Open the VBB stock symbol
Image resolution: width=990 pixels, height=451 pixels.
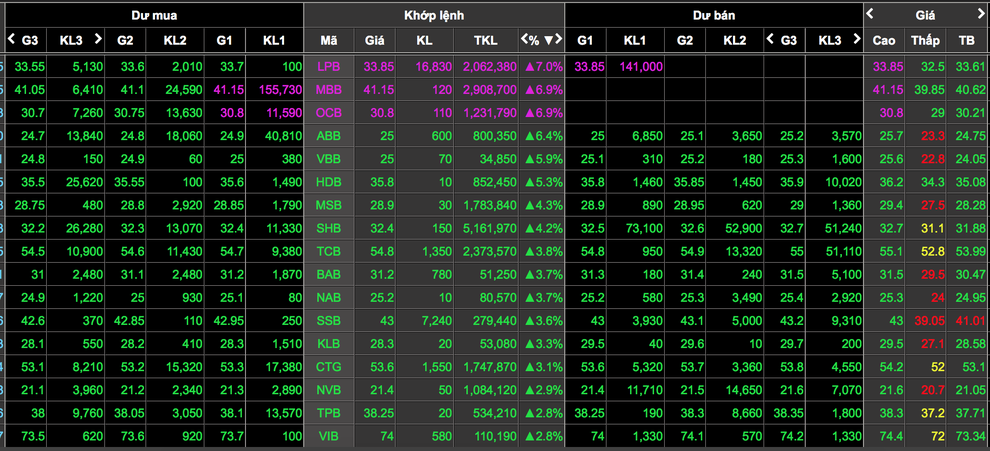328,159
